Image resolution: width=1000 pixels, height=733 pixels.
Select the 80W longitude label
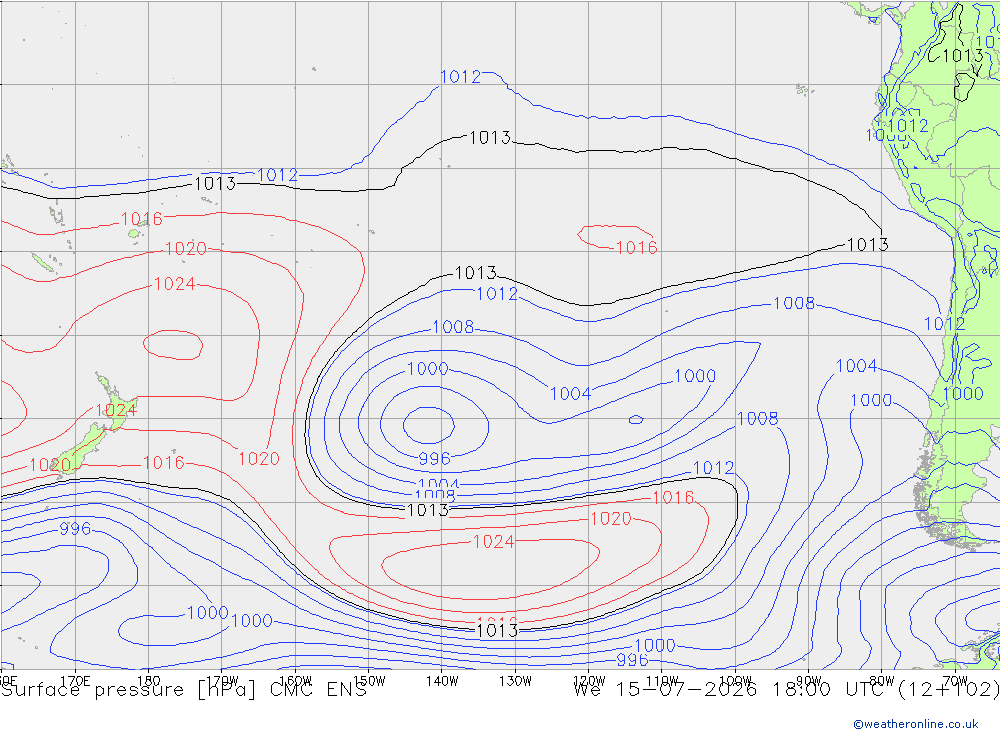click(x=882, y=681)
